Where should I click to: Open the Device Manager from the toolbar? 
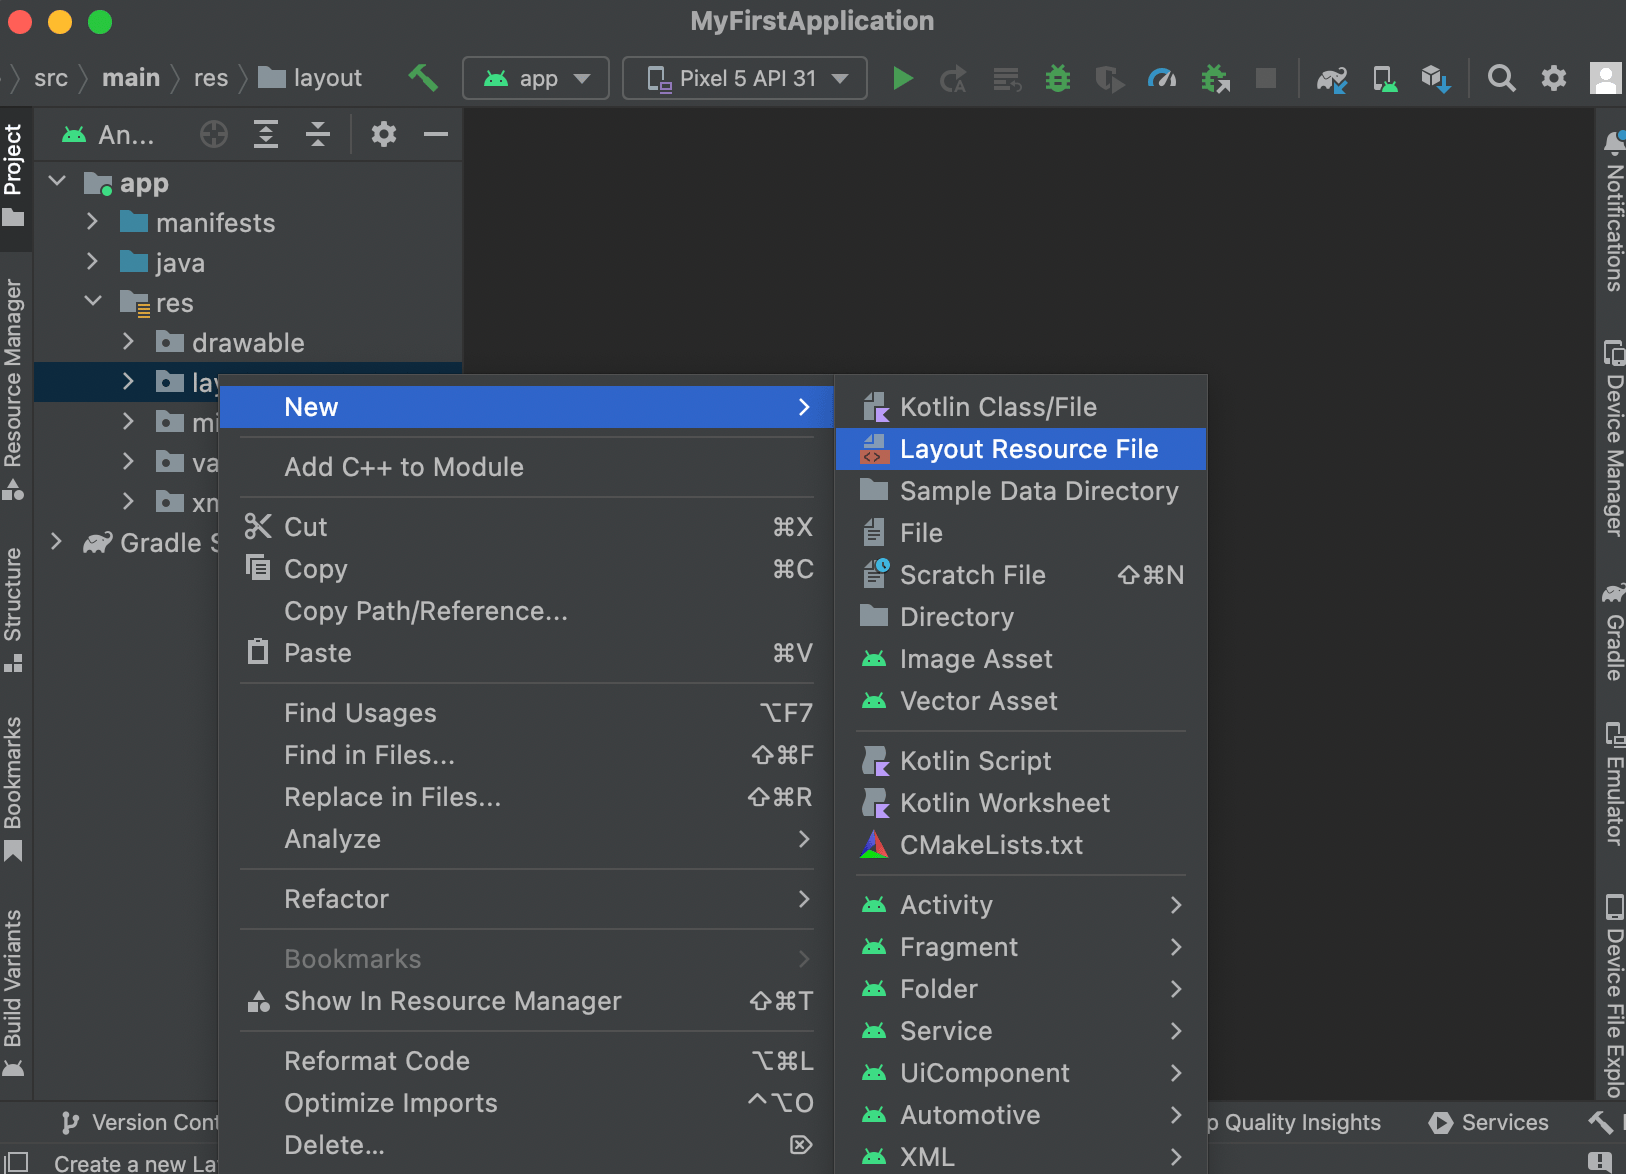(x=1385, y=78)
